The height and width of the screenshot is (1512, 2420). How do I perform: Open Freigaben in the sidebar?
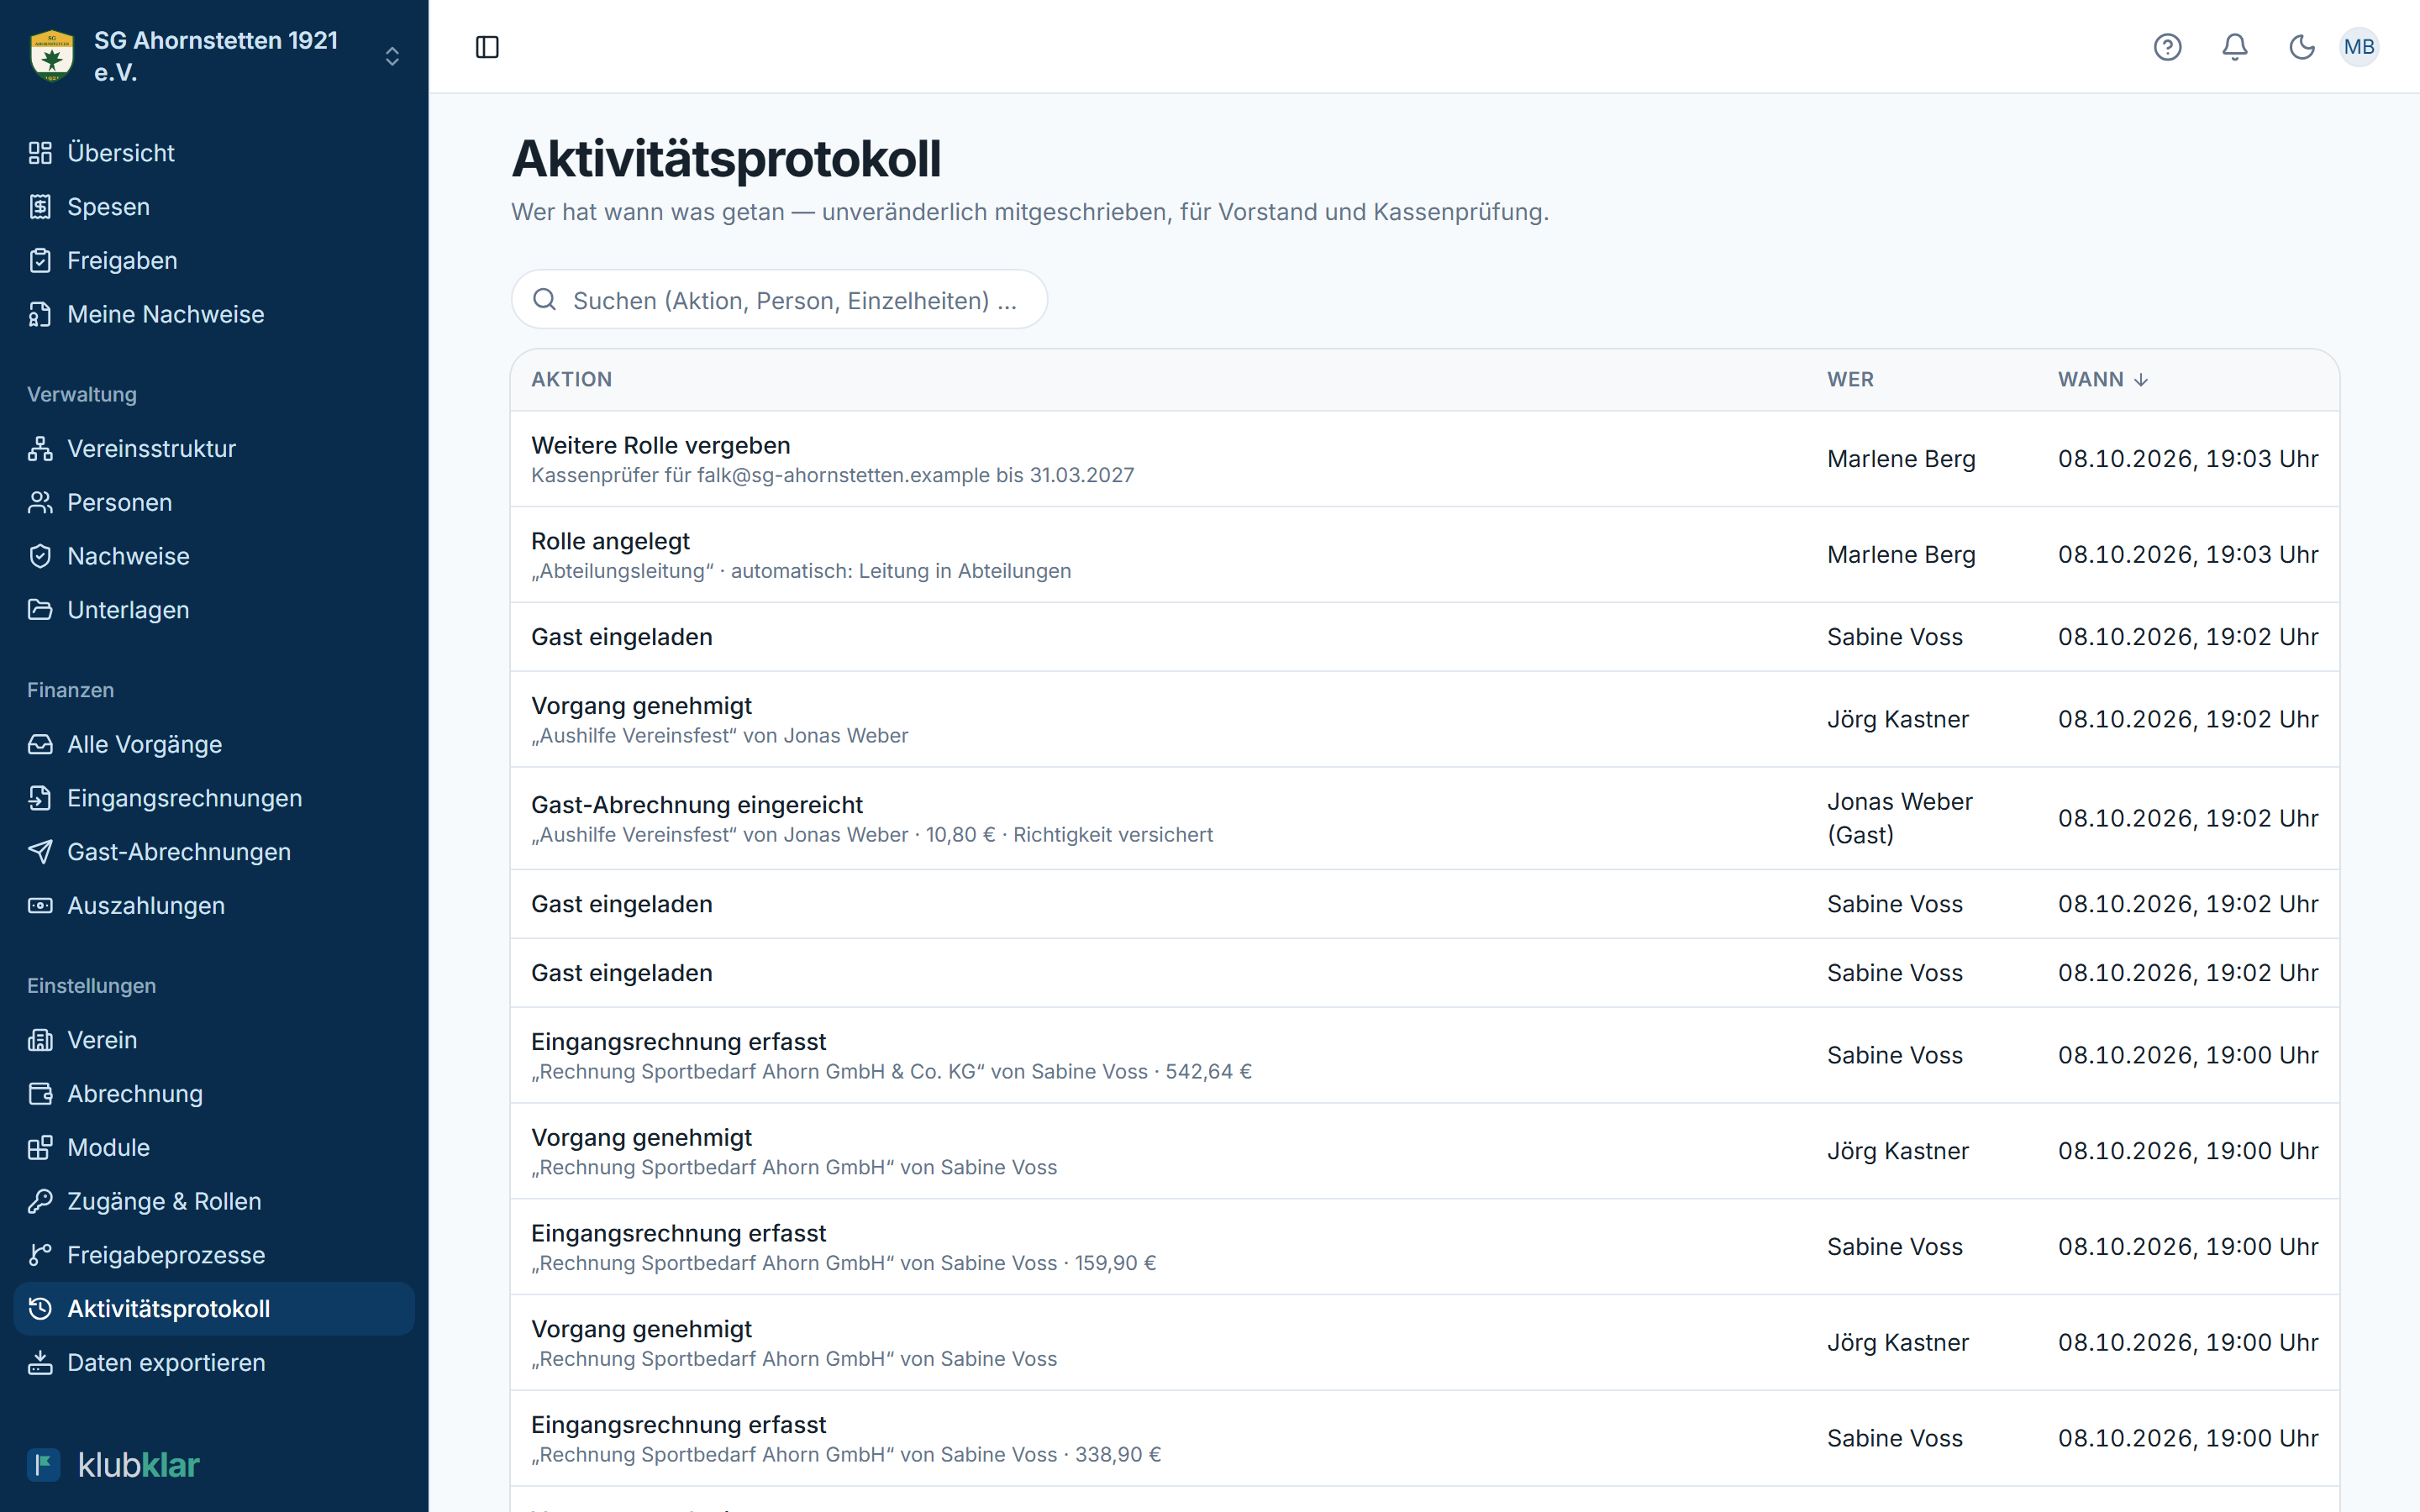tap(214, 261)
